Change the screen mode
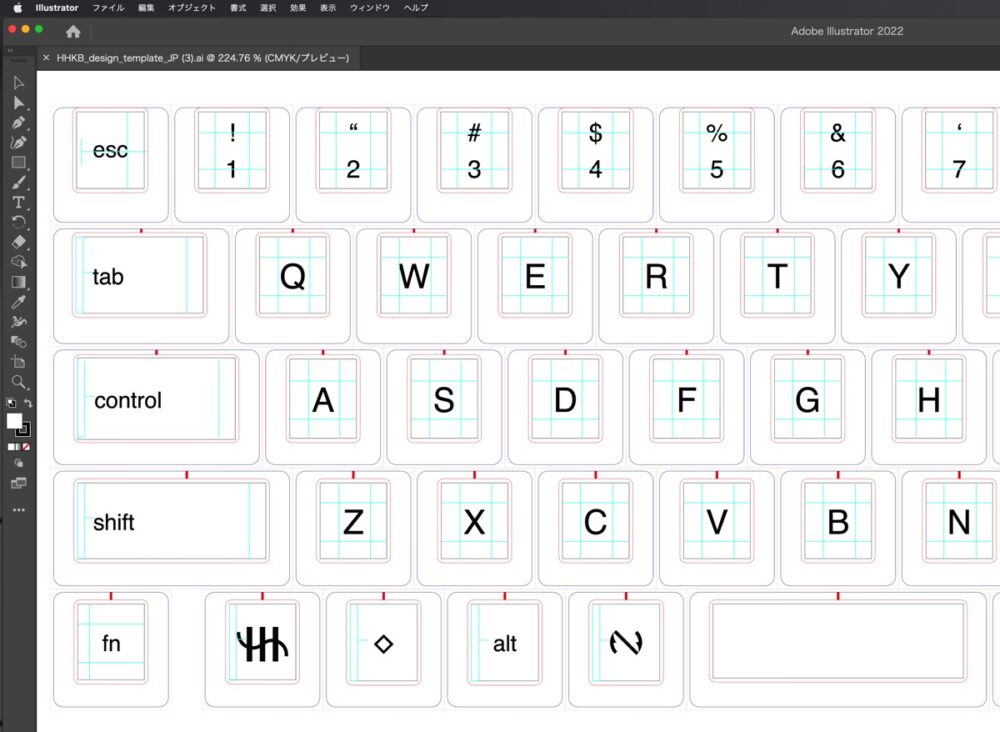This screenshot has height=732, width=1000. (x=18, y=483)
